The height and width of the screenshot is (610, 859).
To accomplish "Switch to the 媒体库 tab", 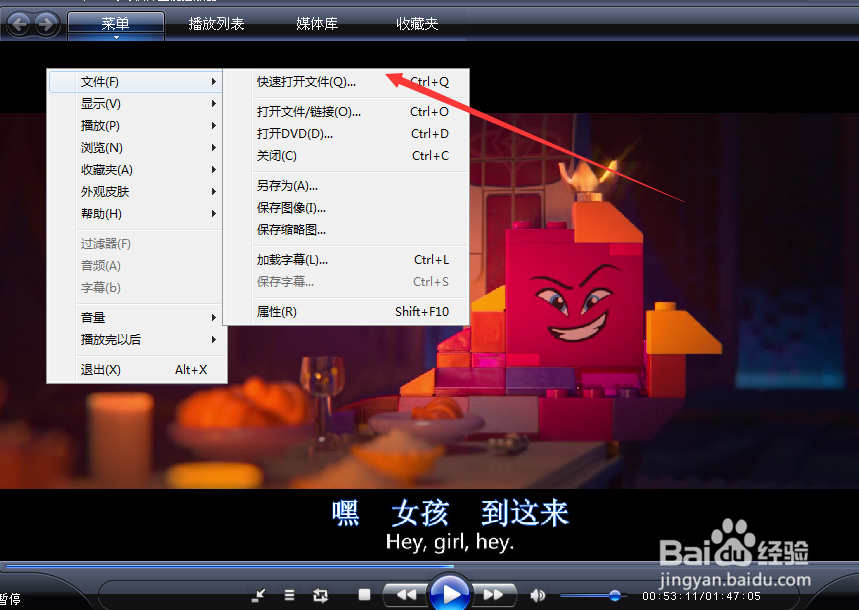I will click(x=317, y=24).
